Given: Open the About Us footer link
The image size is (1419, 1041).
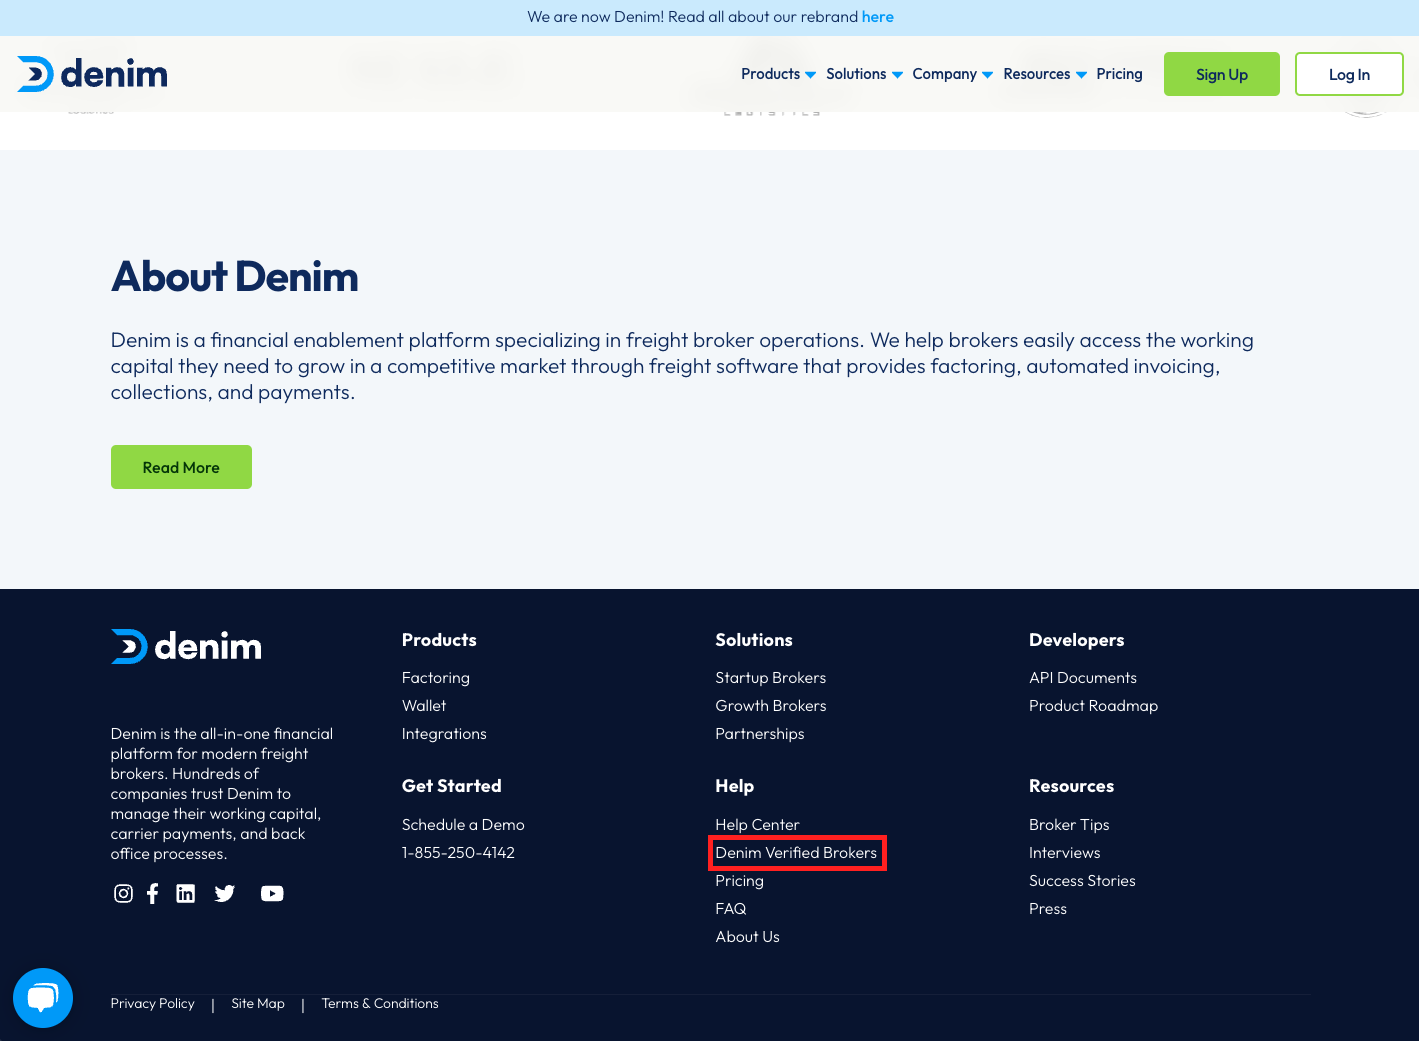Looking at the screenshot, I should [x=747, y=937].
